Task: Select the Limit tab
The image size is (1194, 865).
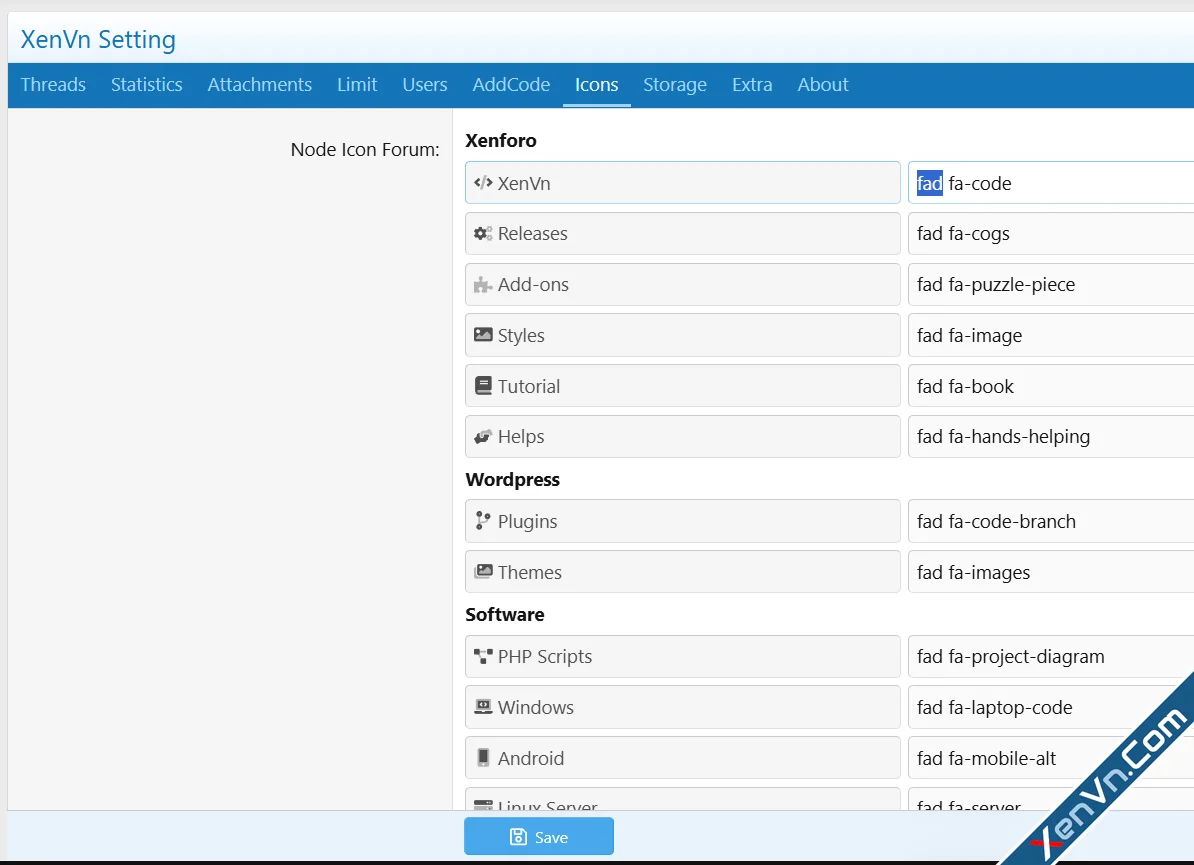Action: (357, 85)
